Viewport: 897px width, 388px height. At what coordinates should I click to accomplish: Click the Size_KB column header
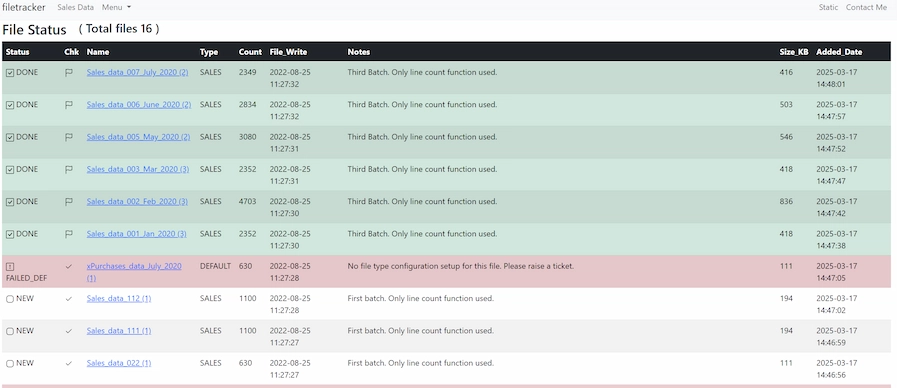pos(794,52)
